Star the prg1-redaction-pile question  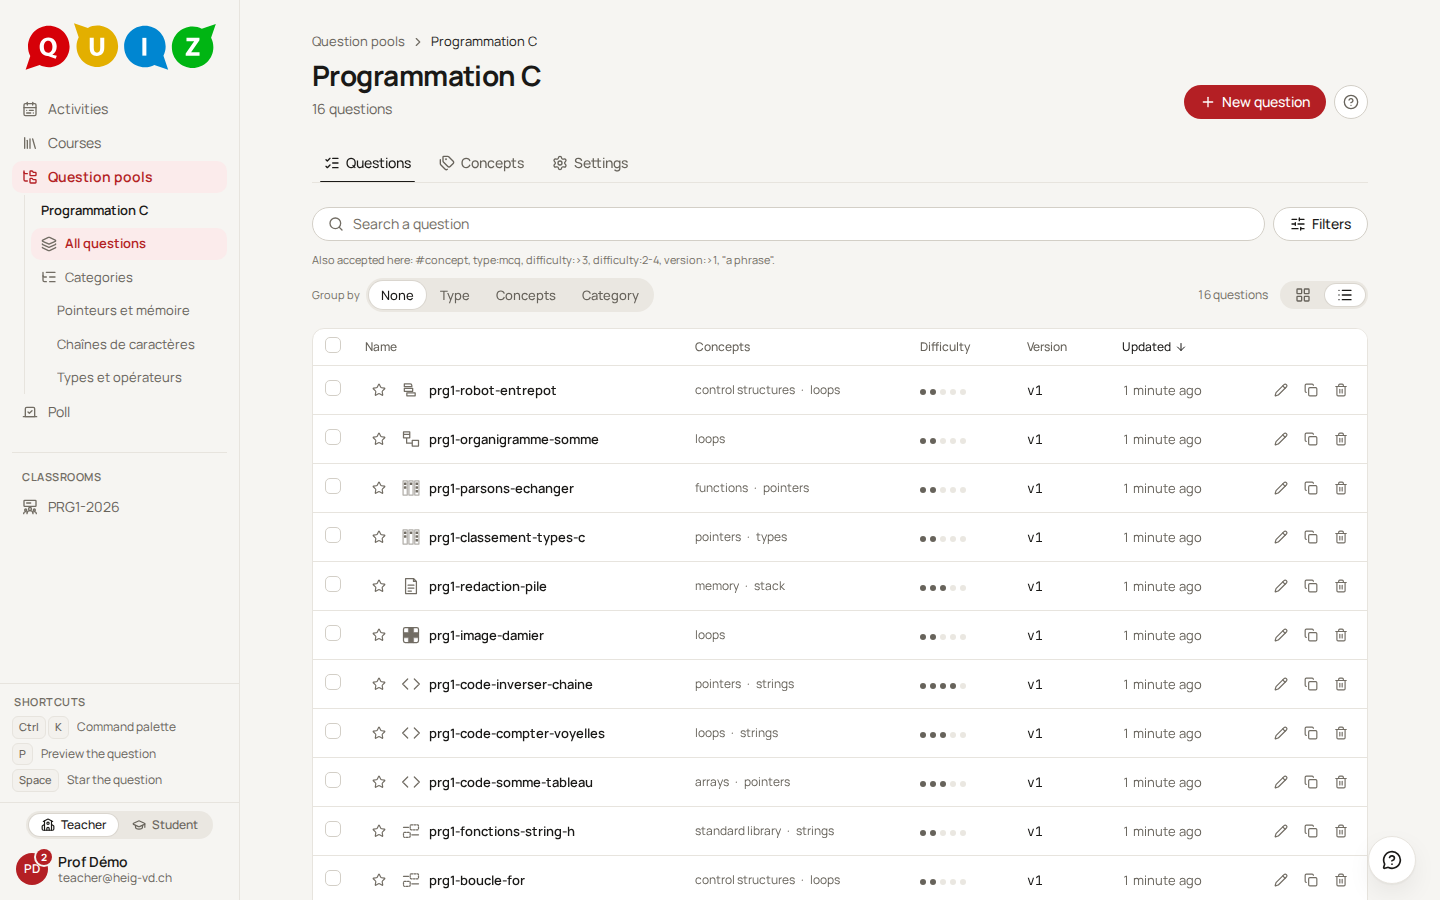click(379, 586)
